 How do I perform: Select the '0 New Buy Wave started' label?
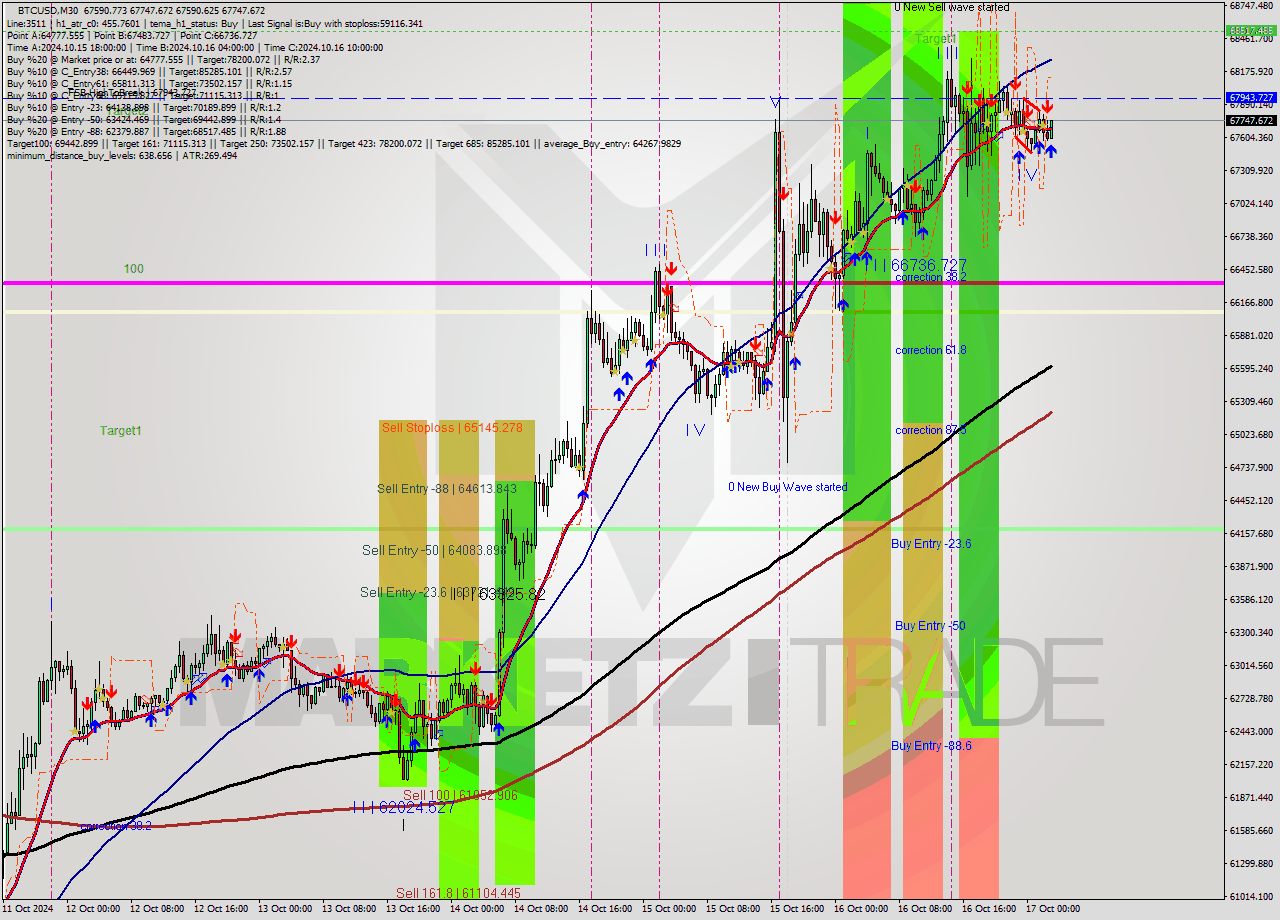(787, 487)
